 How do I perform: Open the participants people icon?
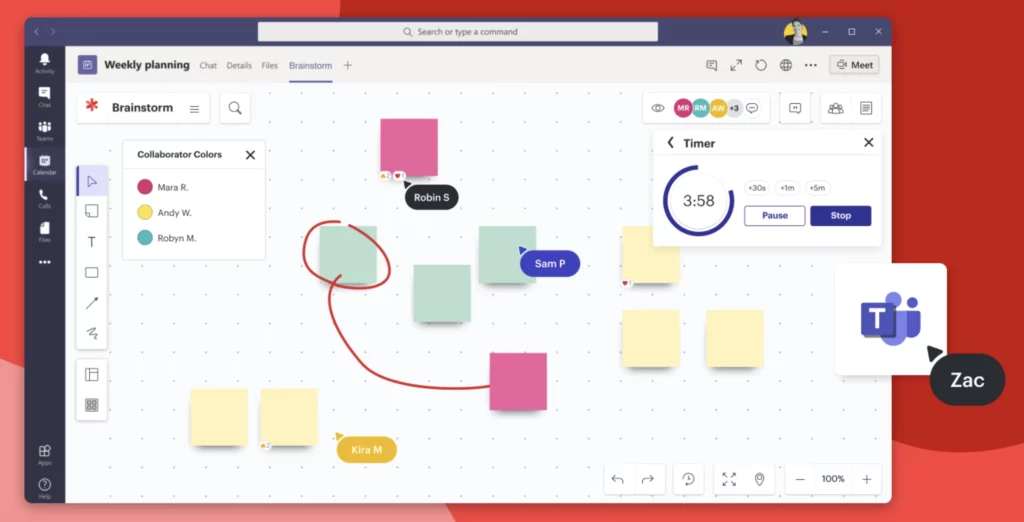point(836,108)
